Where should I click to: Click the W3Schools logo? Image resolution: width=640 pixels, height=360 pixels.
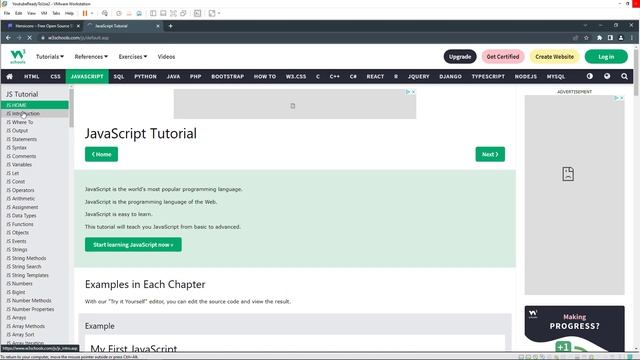(x=18, y=56)
